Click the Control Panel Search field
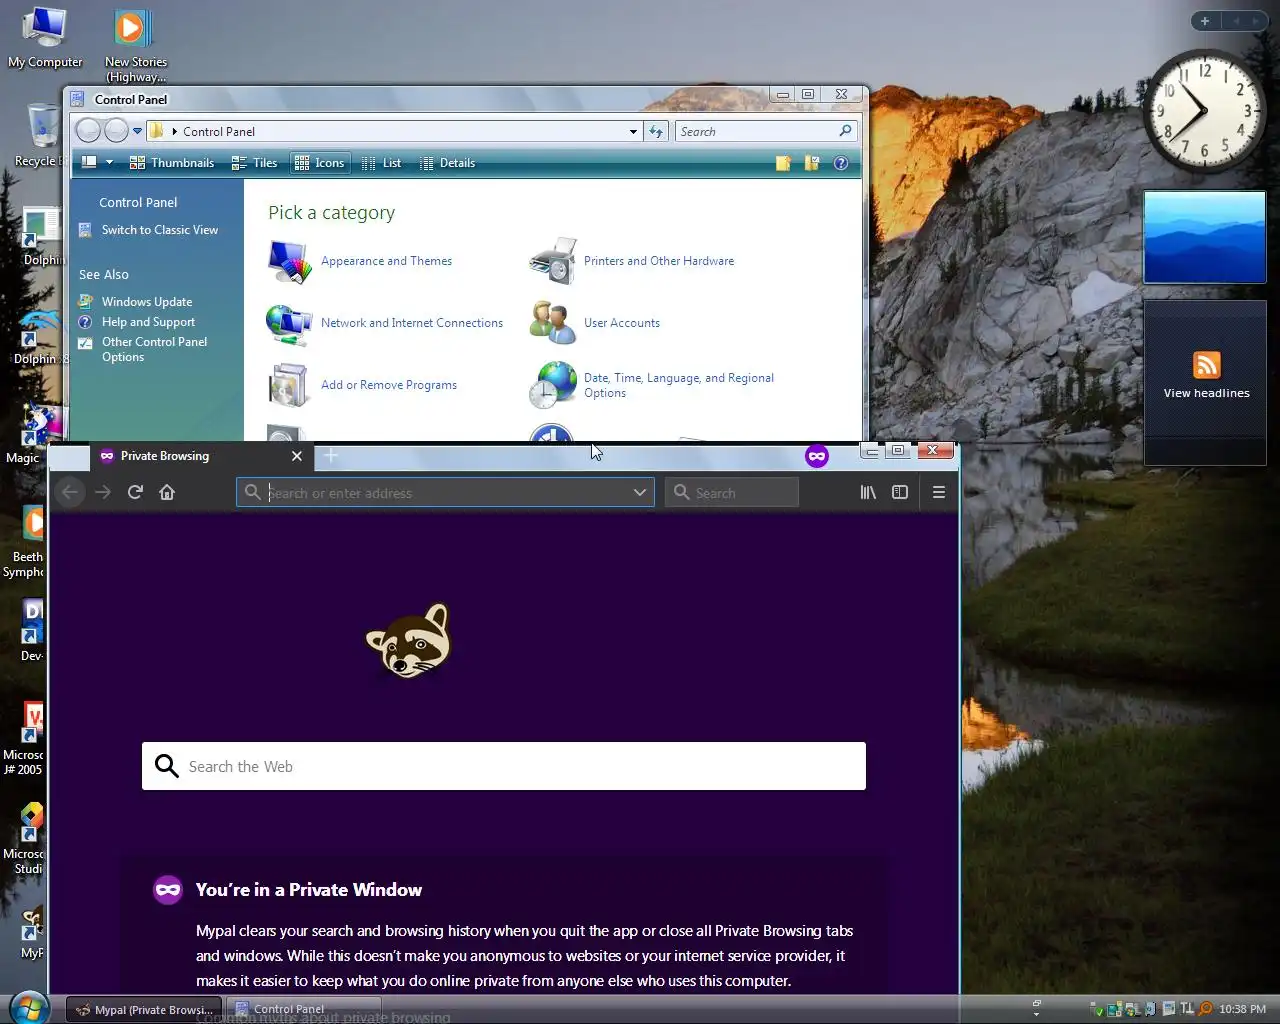 tap(766, 131)
